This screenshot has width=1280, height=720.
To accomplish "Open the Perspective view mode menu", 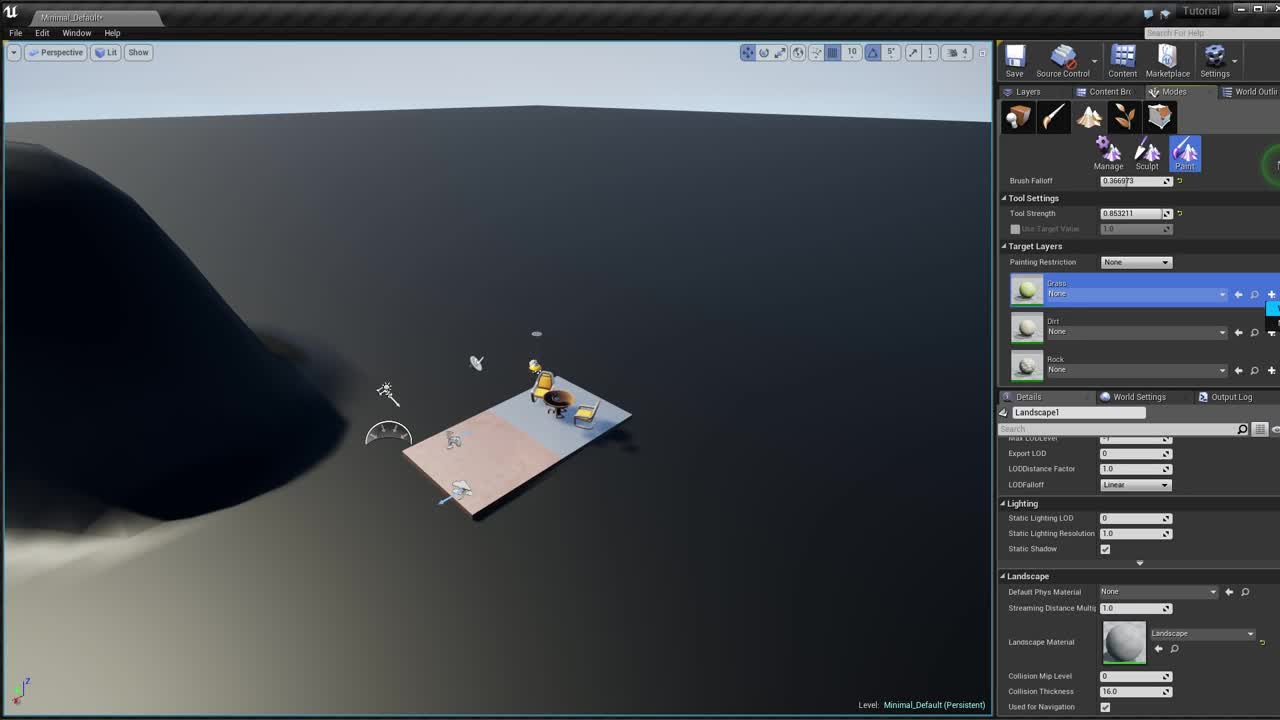I will [56, 52].
